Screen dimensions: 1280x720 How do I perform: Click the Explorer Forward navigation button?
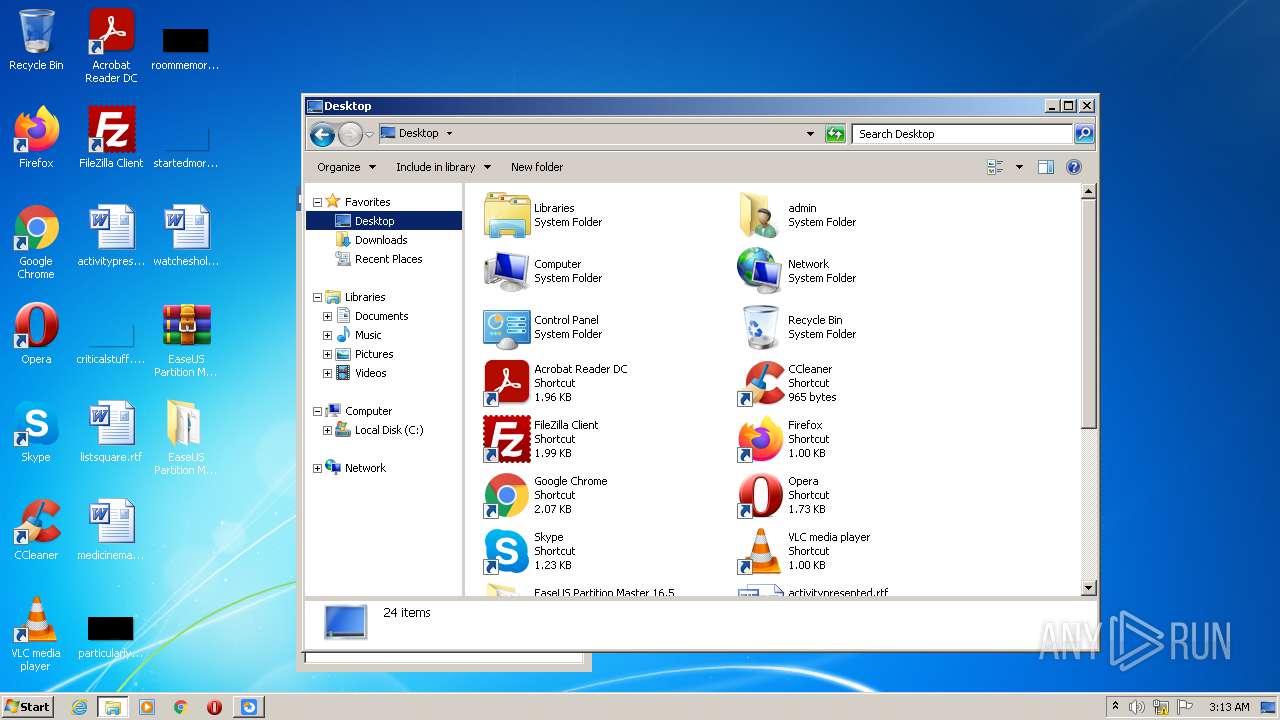pos(350,134)
